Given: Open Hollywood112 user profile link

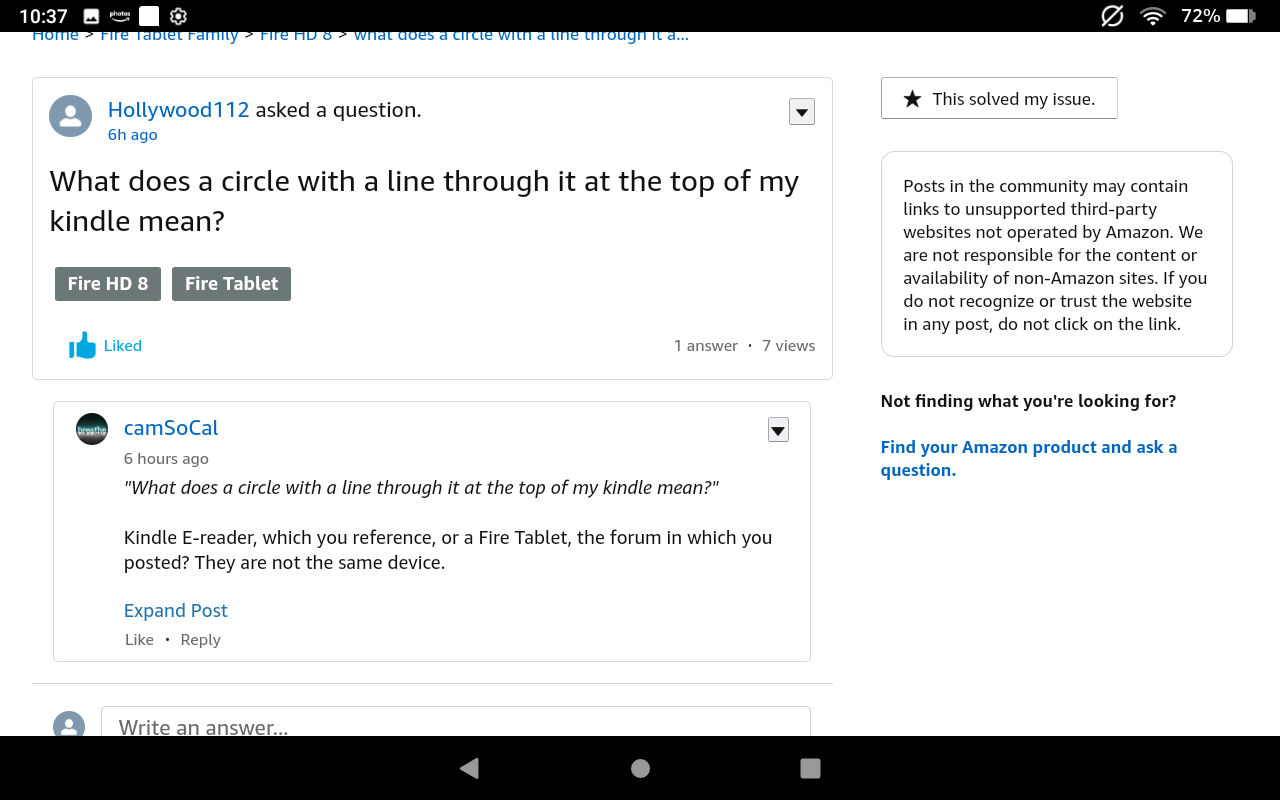Looking at the screenshot, I should [178, 110].
